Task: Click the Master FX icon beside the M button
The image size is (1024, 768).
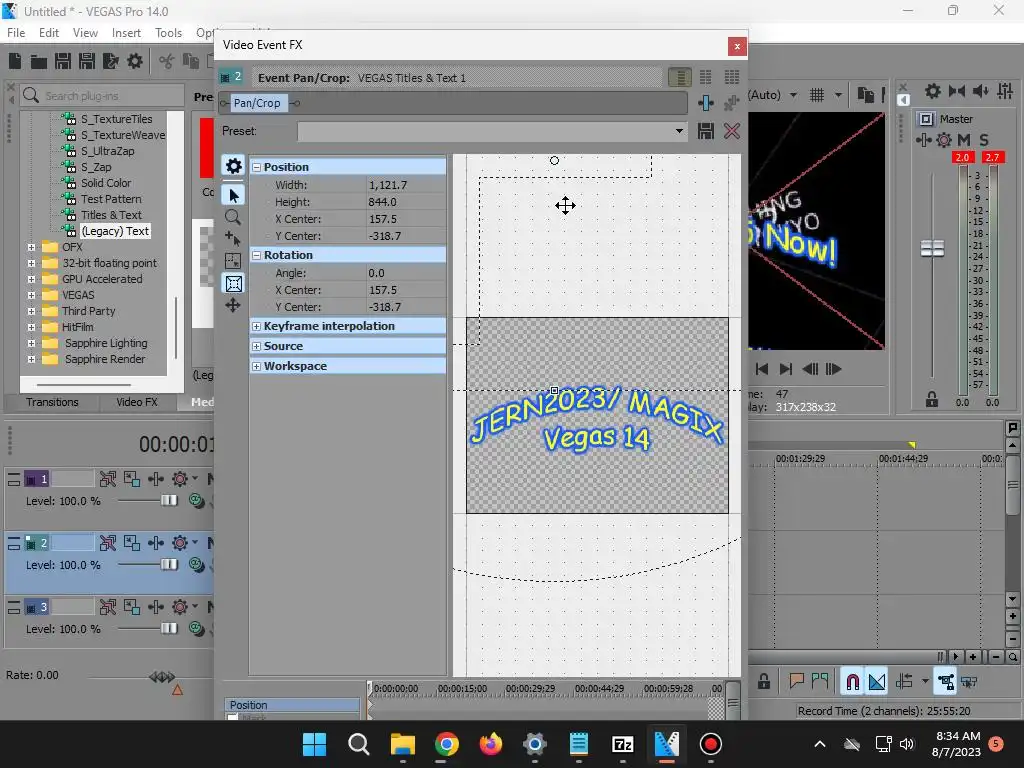Action: pos(923,140)
